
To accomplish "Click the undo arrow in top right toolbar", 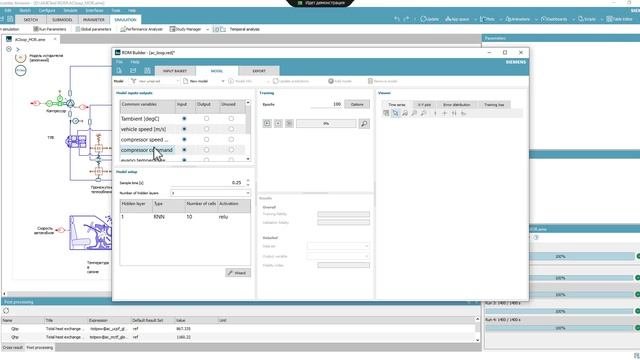I will (x=396, y=19).
